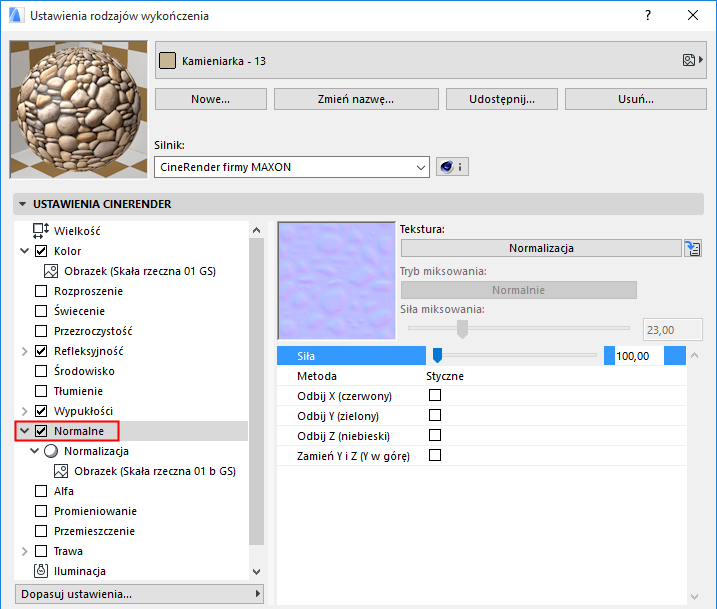Click the texture load icon beside Normalizacja

[692, 248]
